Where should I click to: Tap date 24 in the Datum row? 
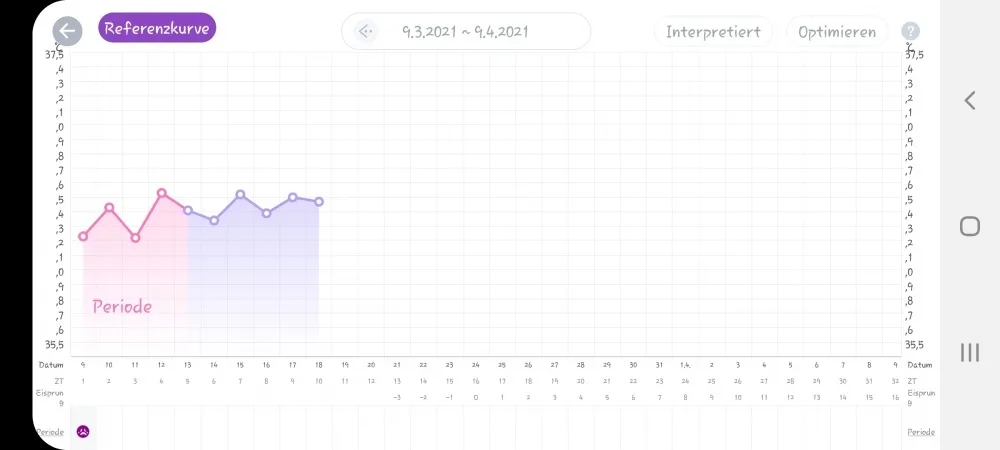tap(476, 365)
